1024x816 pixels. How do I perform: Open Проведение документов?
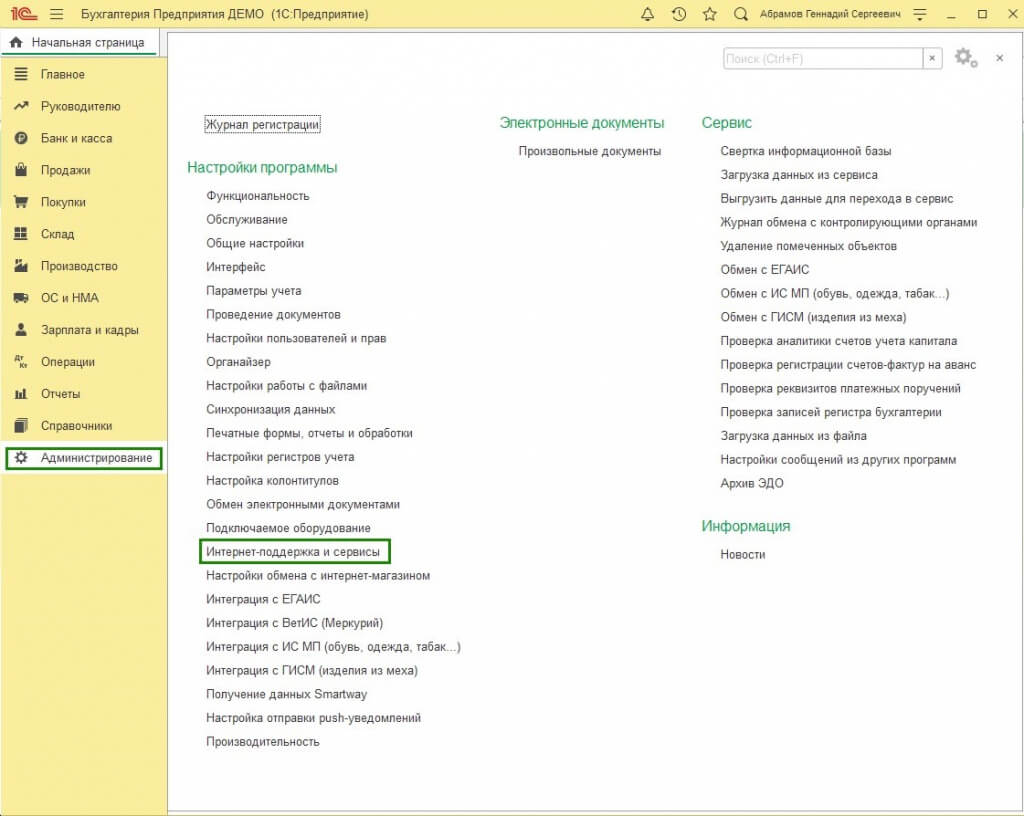point(273,315)
